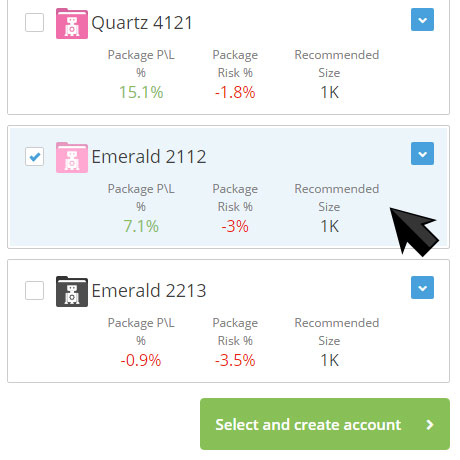Image resolution: width=460 pixels, height=460 pixels.
Task: Click the pink Quartz 4121 robot folder icon
Action: tap(72, 24)
